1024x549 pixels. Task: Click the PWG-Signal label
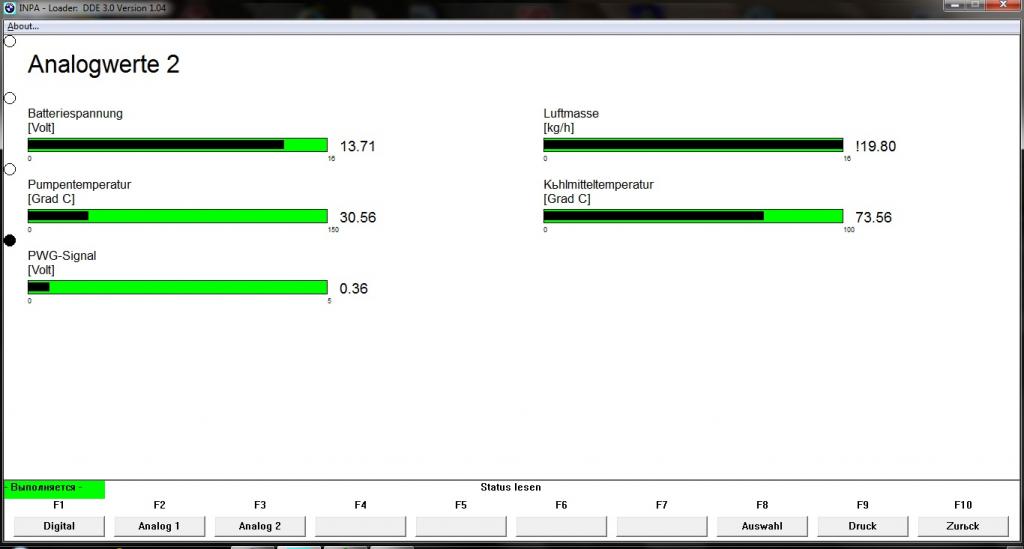click(x=61, y=256)
